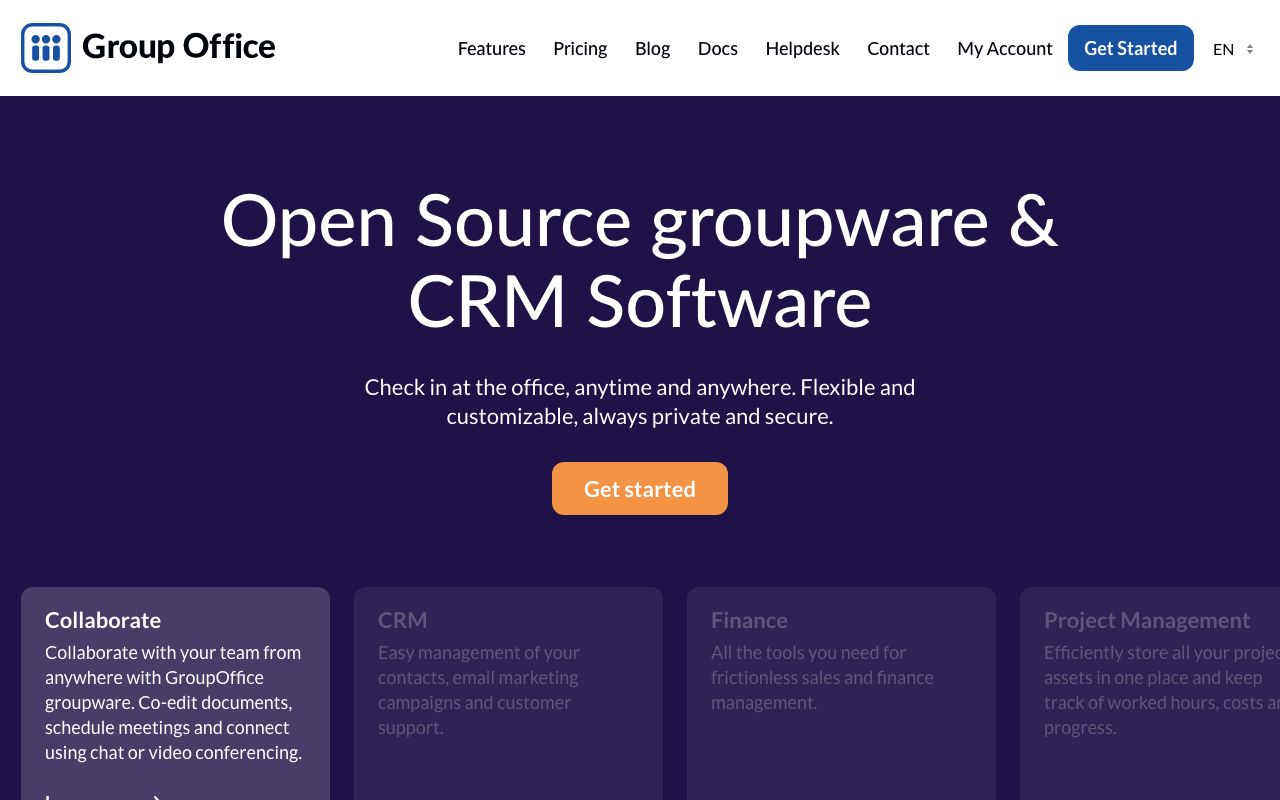Image resolution: width=1280 pixels, height=800 pixels.
Task: Select the Project Management feature card
Action: tap(1150, 693)
